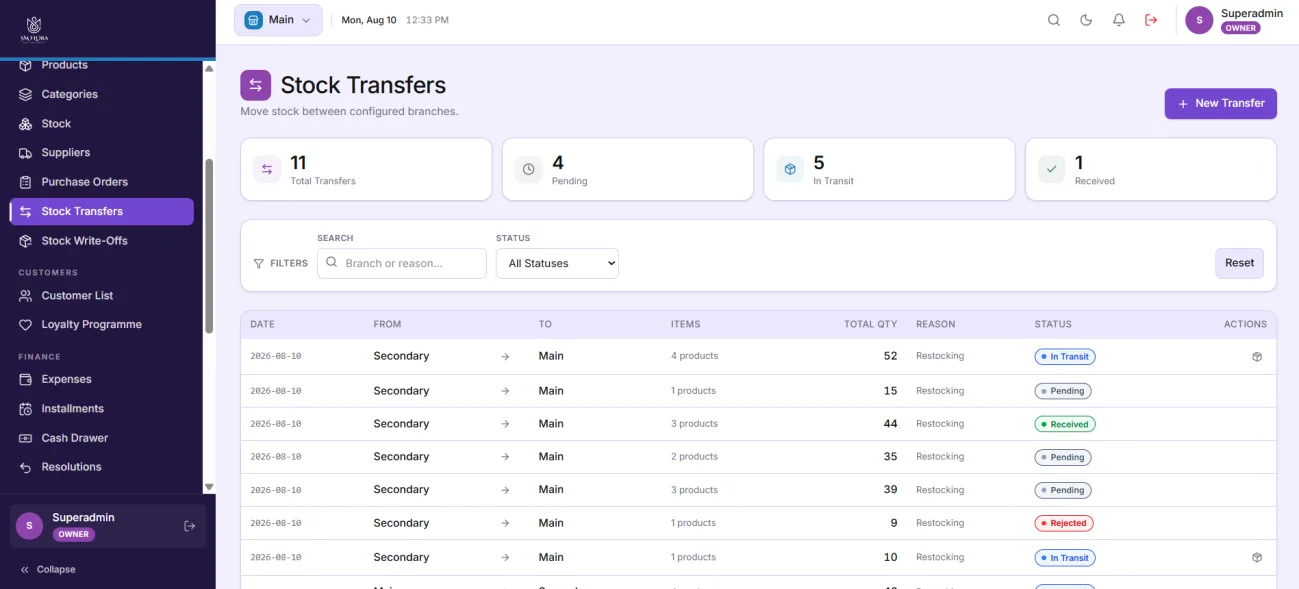The width and height of the screenshot is (1299, 589).
Task: Click the Stock Transfers title icon
Action: [256, 85]
